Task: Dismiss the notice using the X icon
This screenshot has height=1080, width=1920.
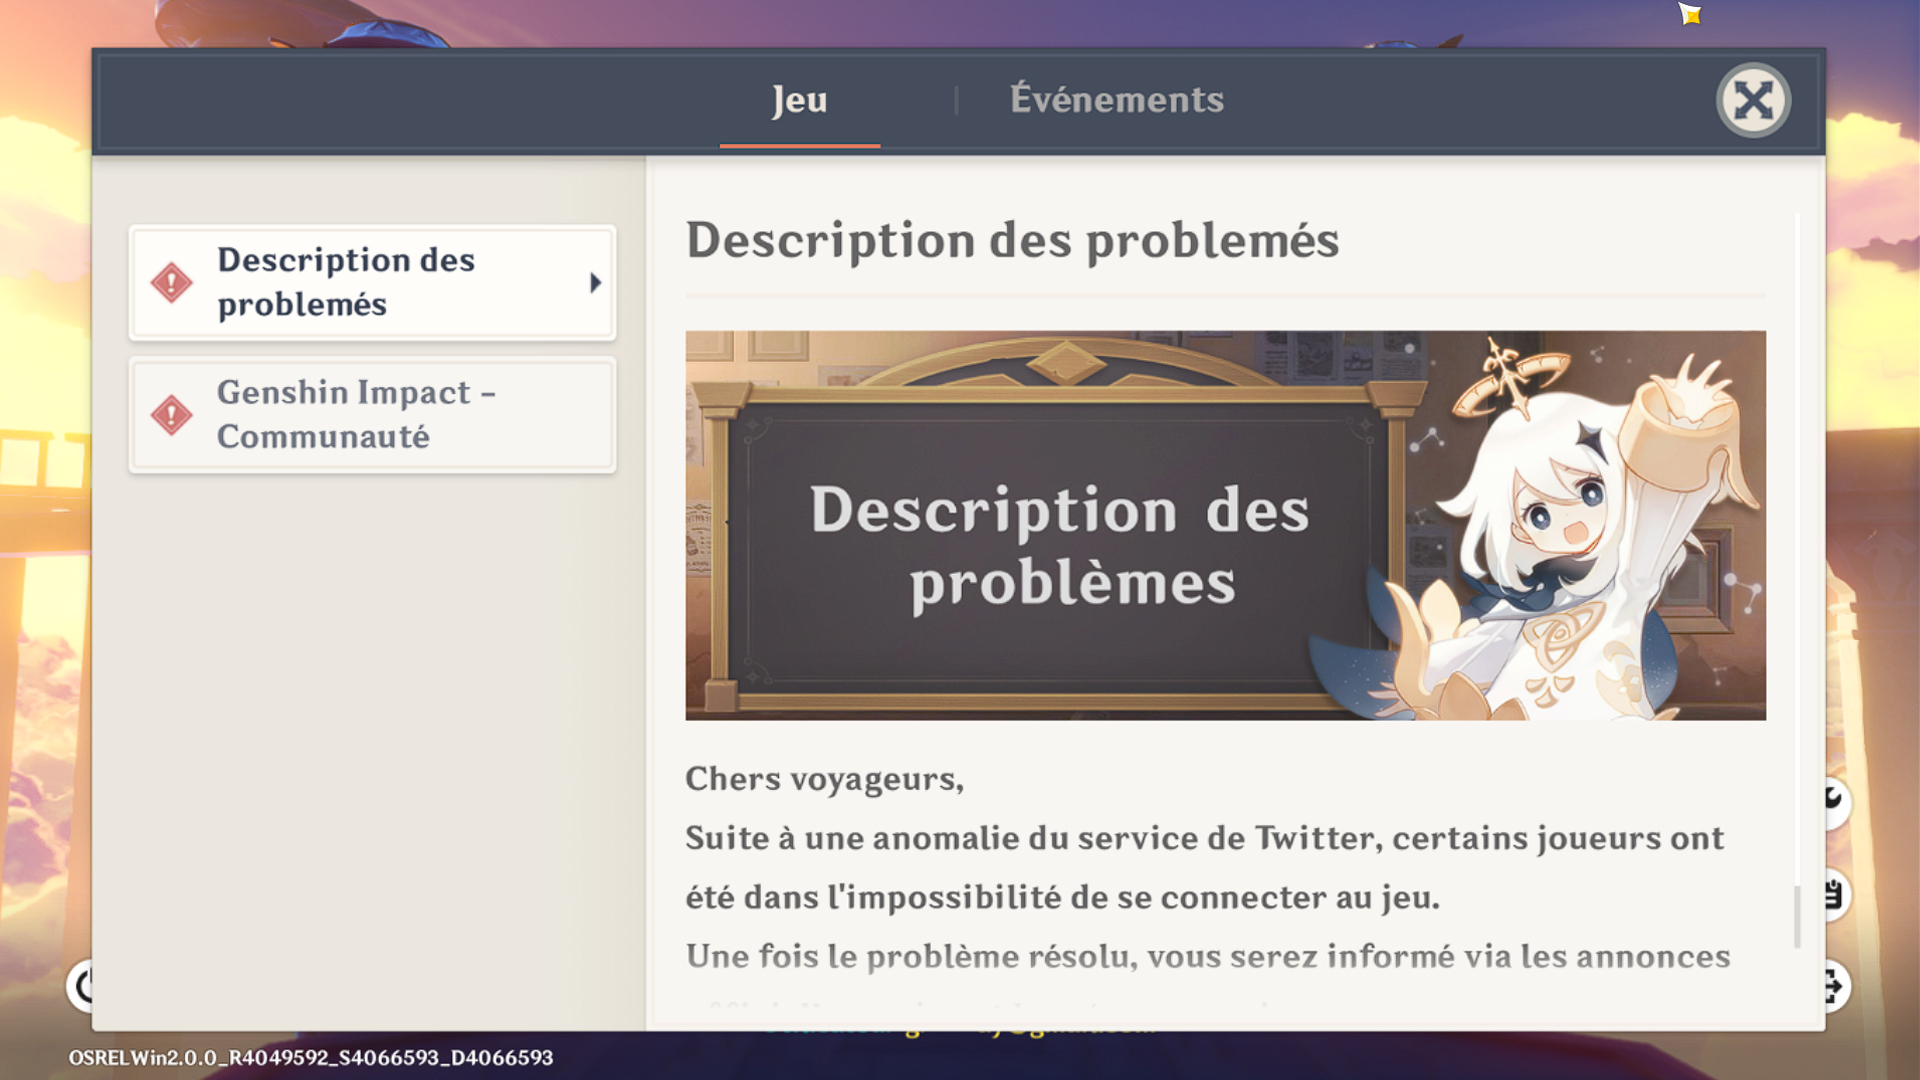Action: click(1751, 100)
